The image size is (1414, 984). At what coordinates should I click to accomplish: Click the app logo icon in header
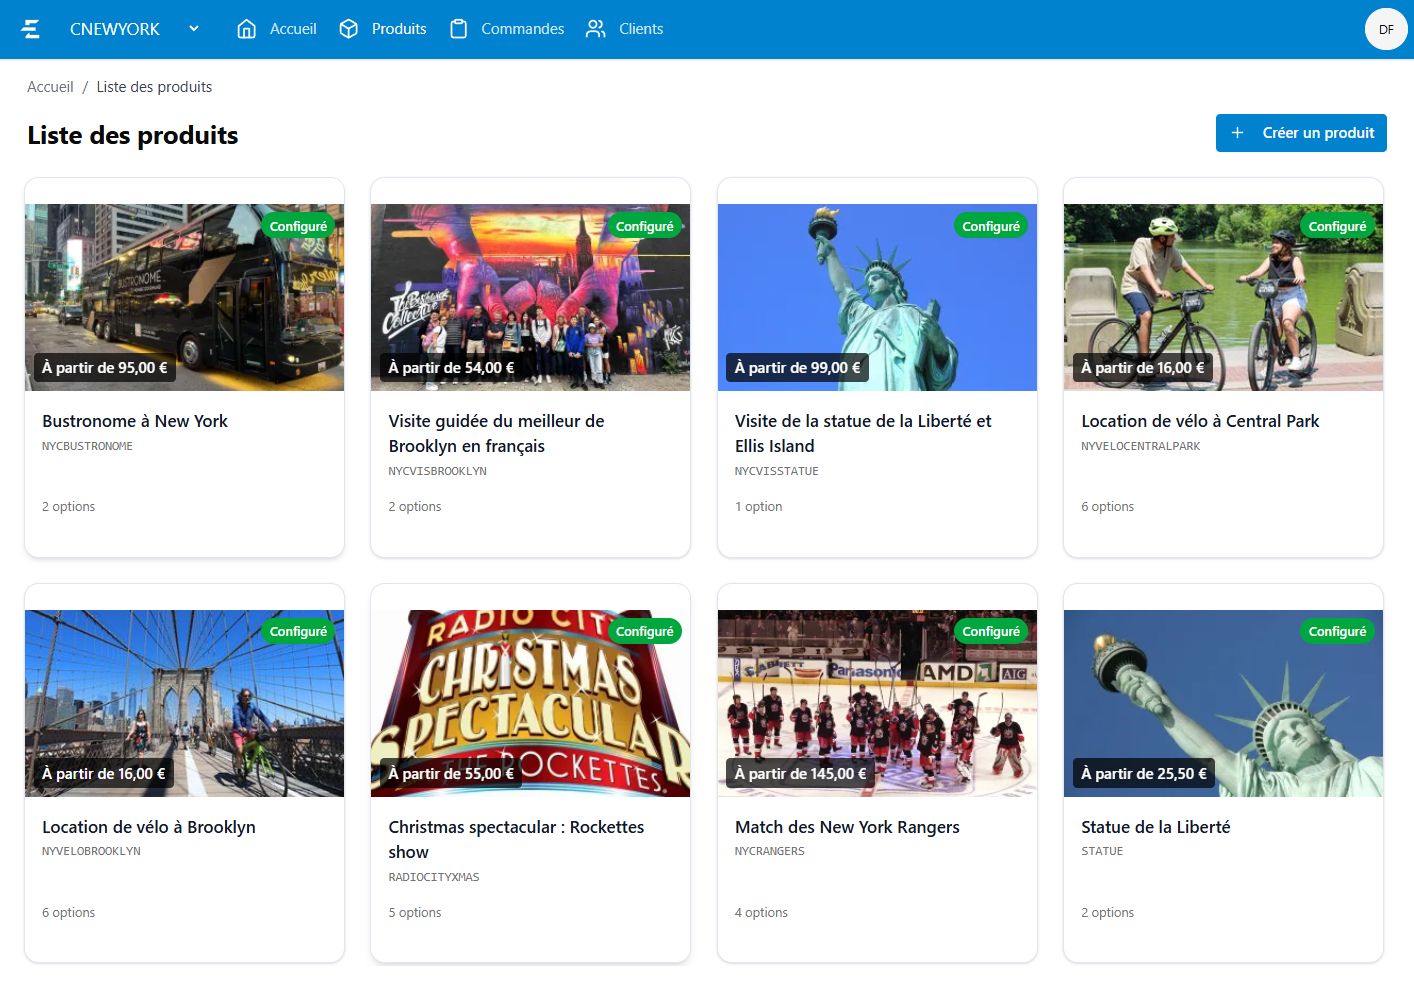[31, 29]
